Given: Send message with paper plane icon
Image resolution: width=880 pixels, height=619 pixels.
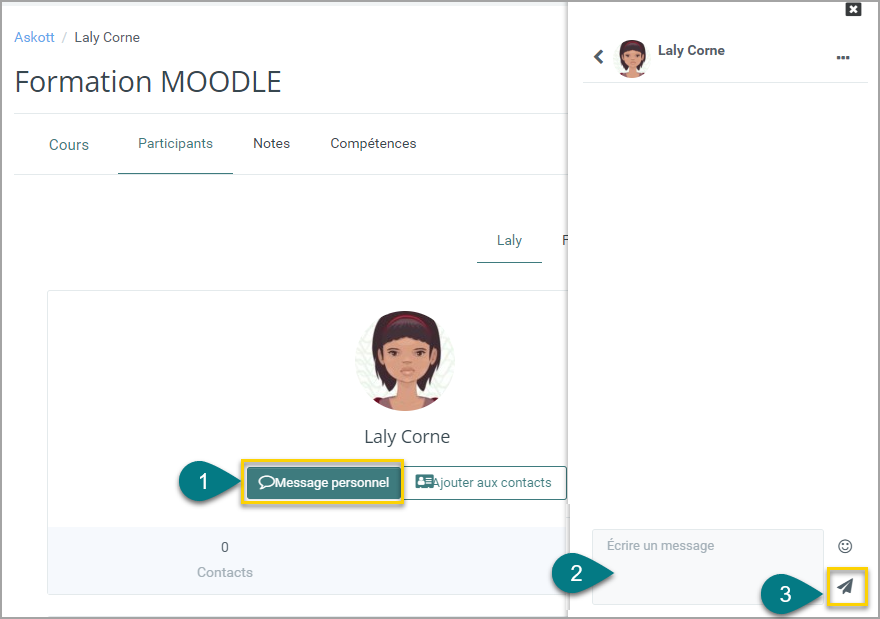Looking at the screenshot, I should (845, 586).
